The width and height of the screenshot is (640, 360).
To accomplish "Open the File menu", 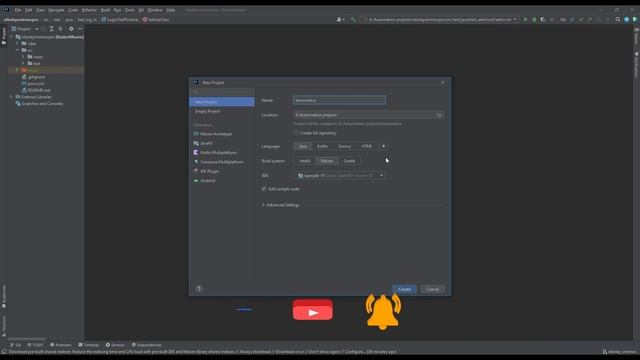I will coord(18,10).
